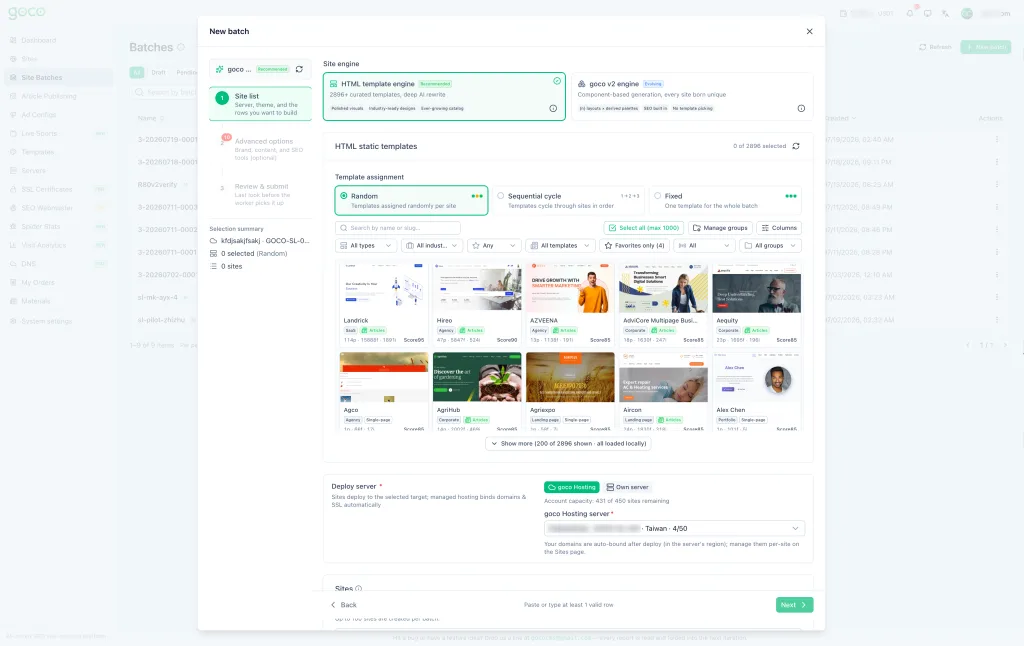Viewport: 1024px width, 646px height.
Task: Switch deploy target to Own server
Action: [x=627, y=487]
